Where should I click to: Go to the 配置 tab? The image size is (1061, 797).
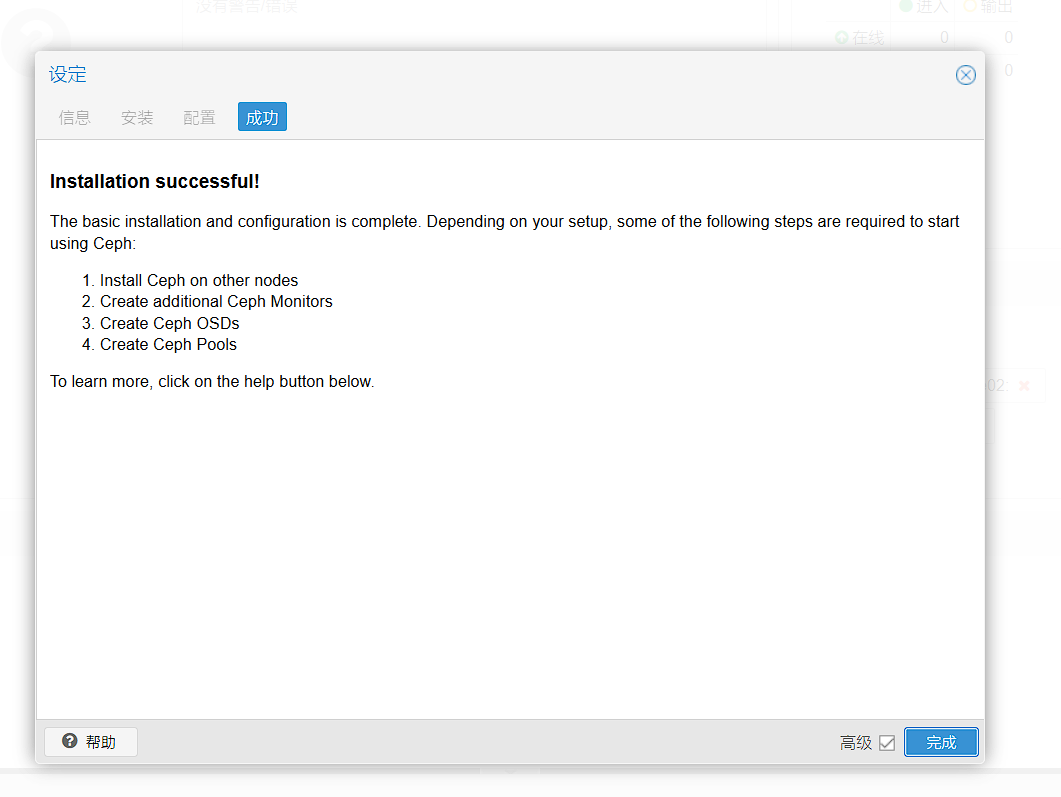pyautogui.click(x=200, y=118)
